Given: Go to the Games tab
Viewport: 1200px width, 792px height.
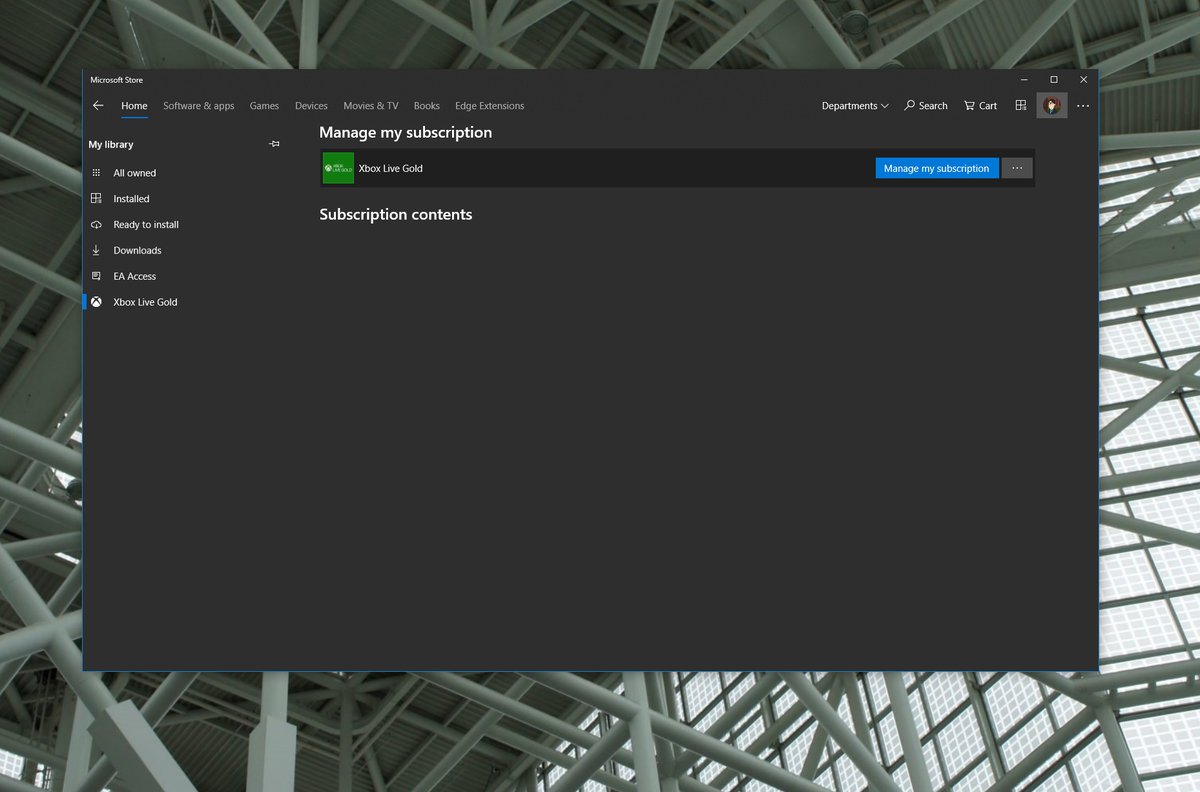Looking at the screenshot, I should [265, 106].
